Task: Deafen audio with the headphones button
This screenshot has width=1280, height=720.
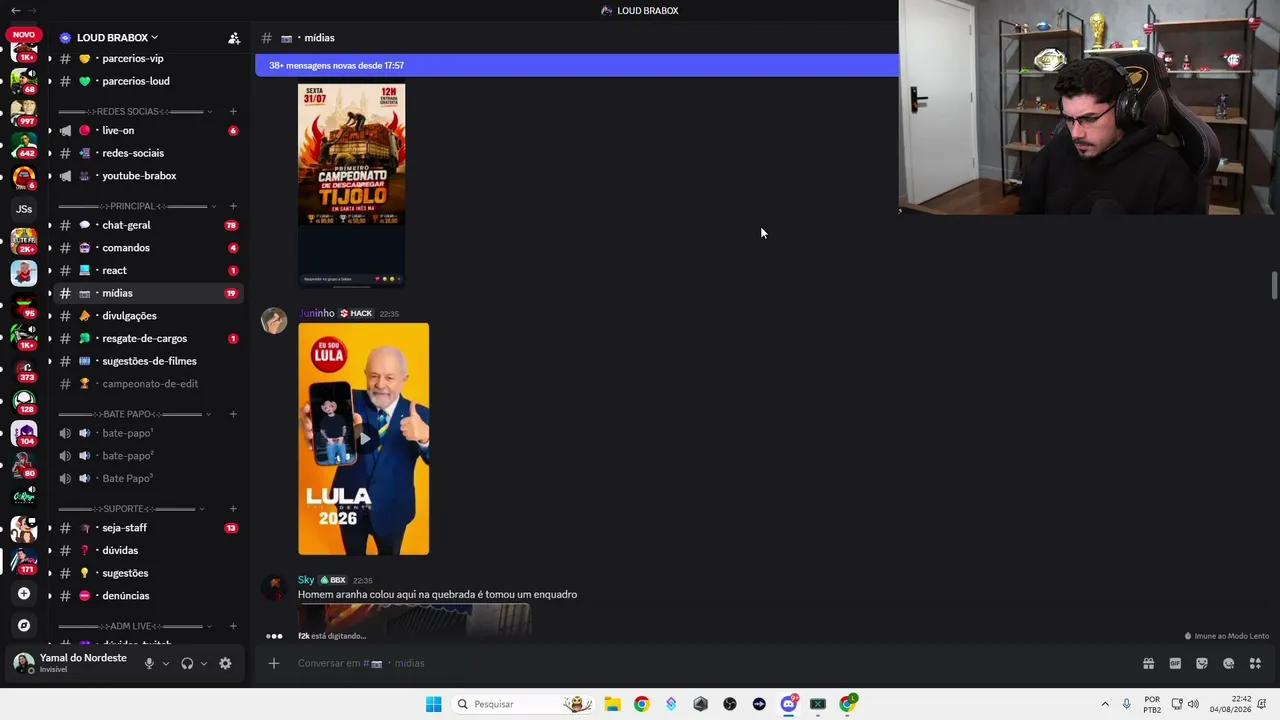Action: click(x=187, y=663)
